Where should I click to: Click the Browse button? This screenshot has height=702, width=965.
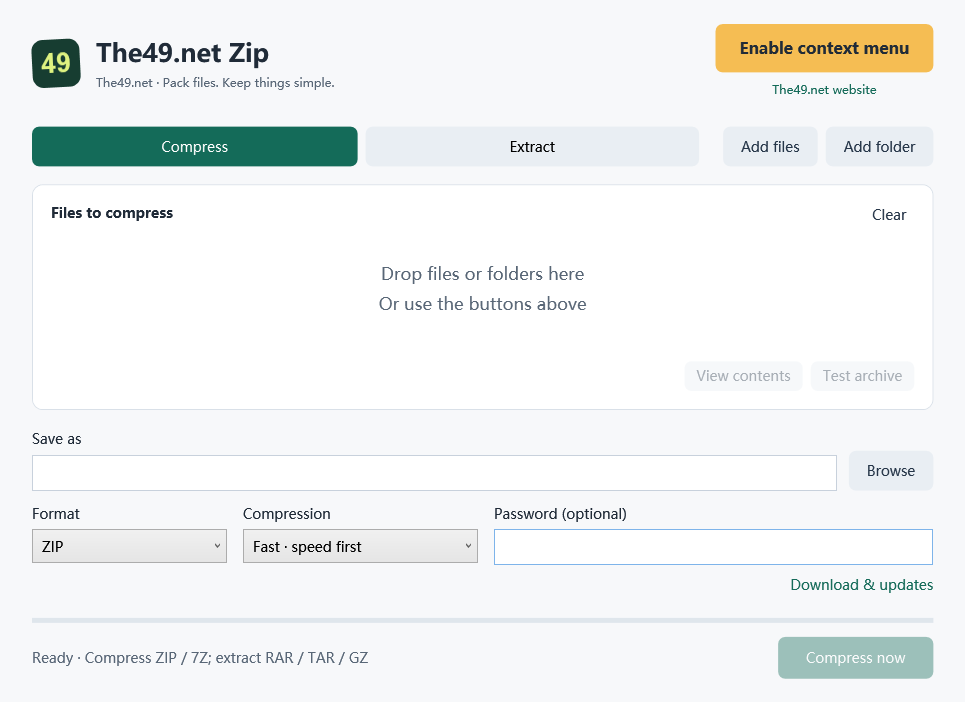(891, 471)
